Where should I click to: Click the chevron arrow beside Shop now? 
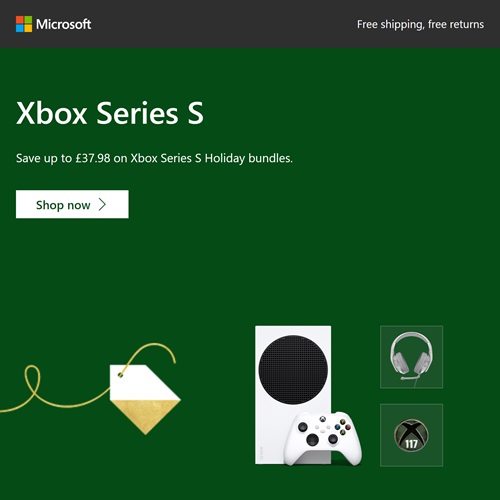point(102,204)
